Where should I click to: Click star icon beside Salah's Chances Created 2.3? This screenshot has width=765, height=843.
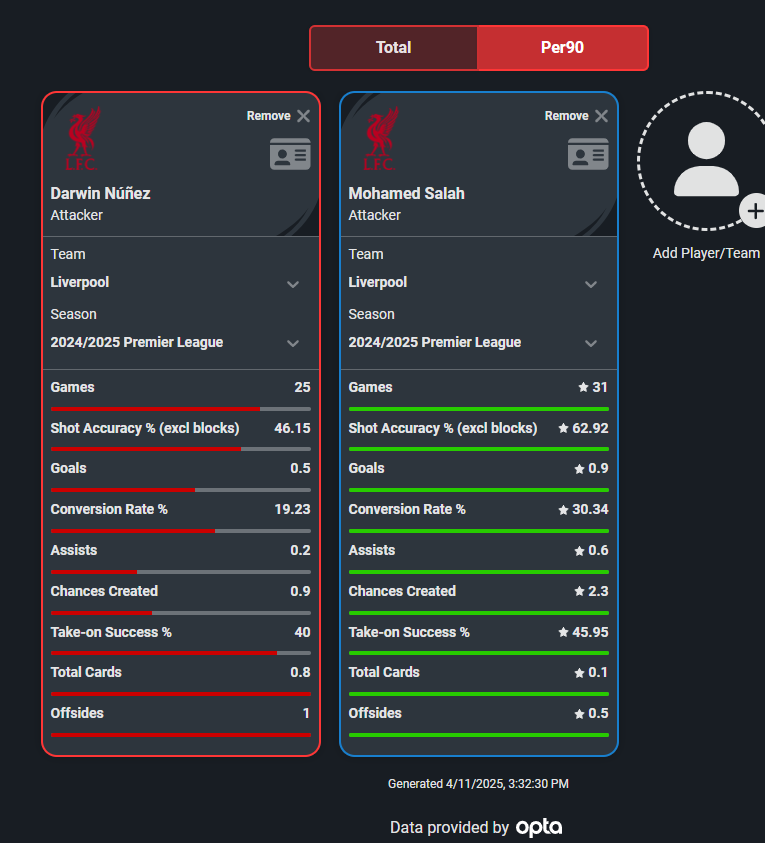click(580, 591)
